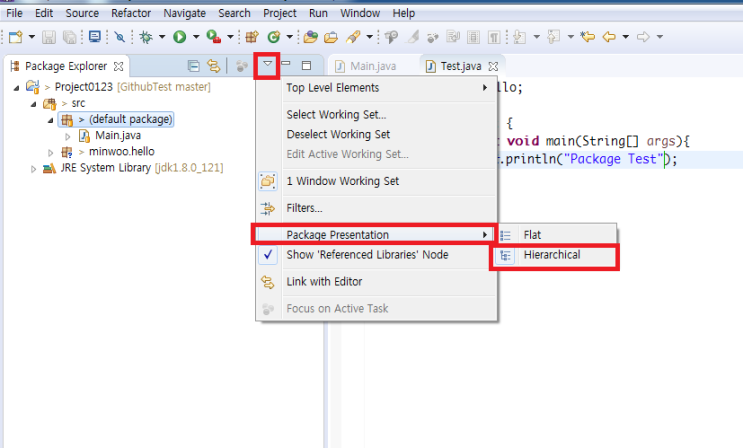Open the Refactor menu

[131, 13]
